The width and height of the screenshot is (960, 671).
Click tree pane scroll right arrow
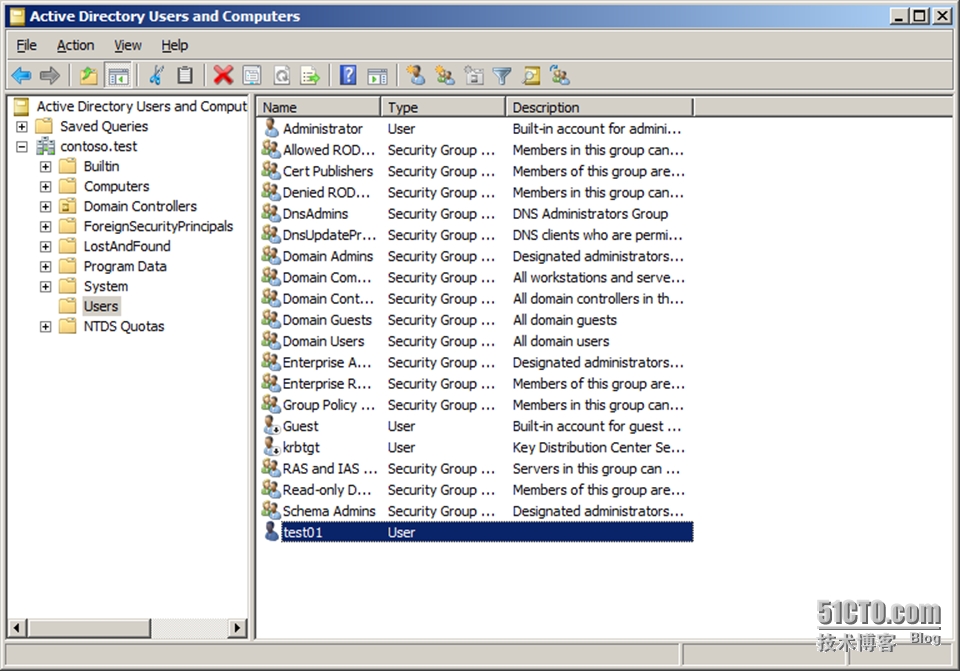coord(238,628)
